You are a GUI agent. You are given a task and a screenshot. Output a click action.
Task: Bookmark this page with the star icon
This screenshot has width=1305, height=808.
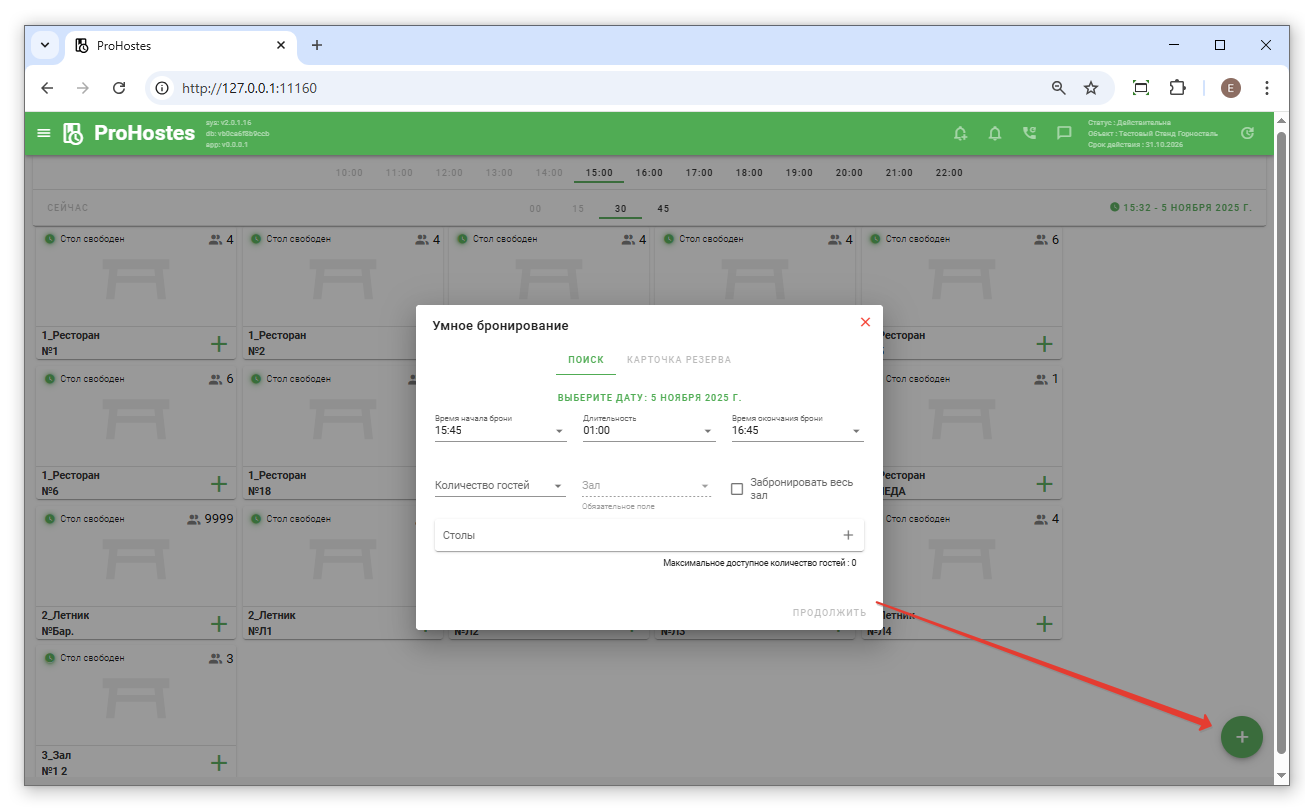[1091, 88]
